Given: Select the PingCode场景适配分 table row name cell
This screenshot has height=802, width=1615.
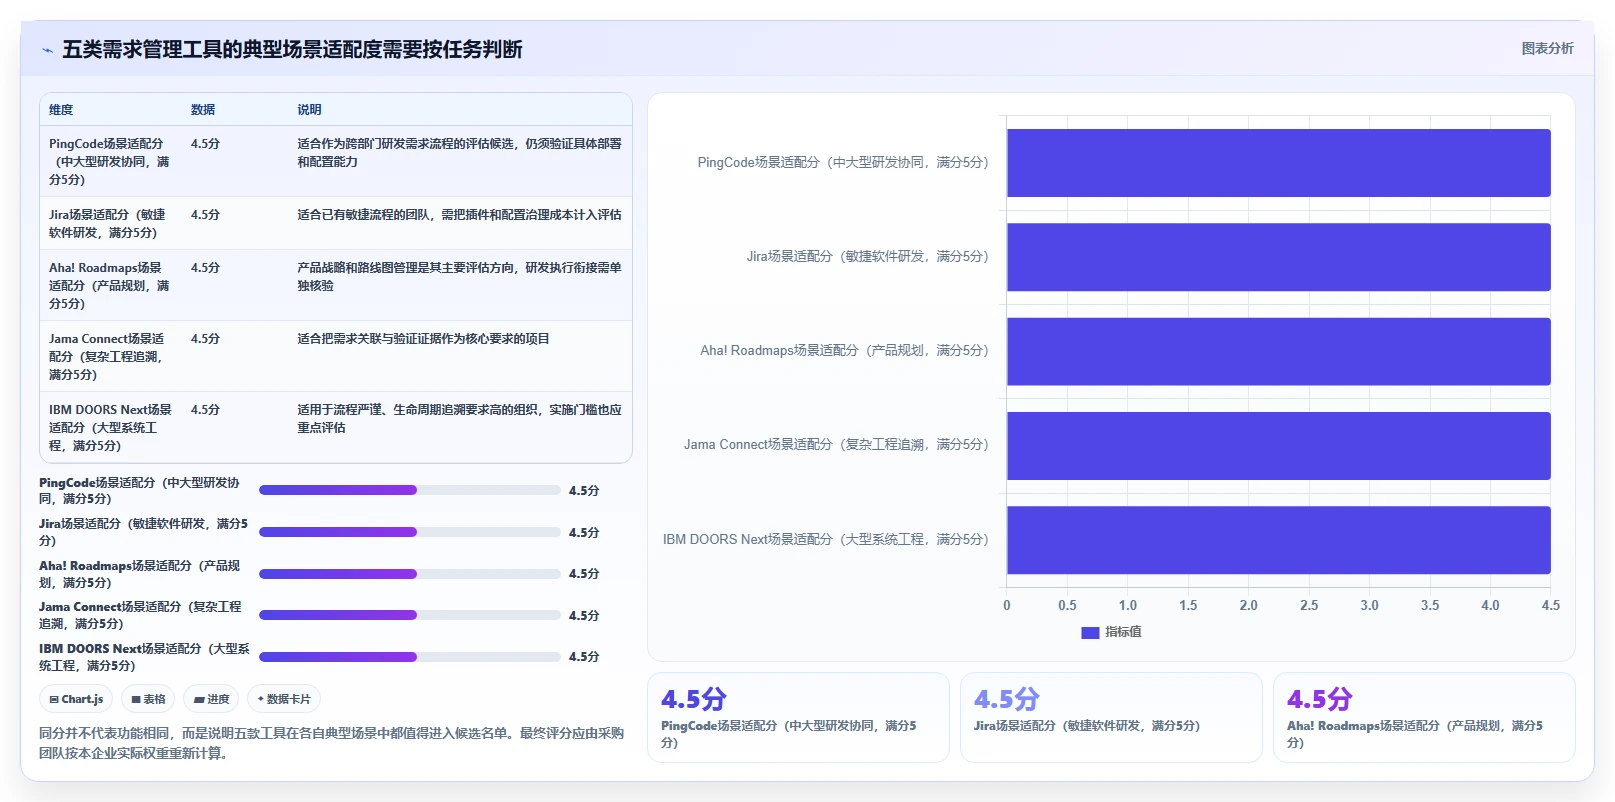Looking at the screenshot, I should click(x=110, y=161).
